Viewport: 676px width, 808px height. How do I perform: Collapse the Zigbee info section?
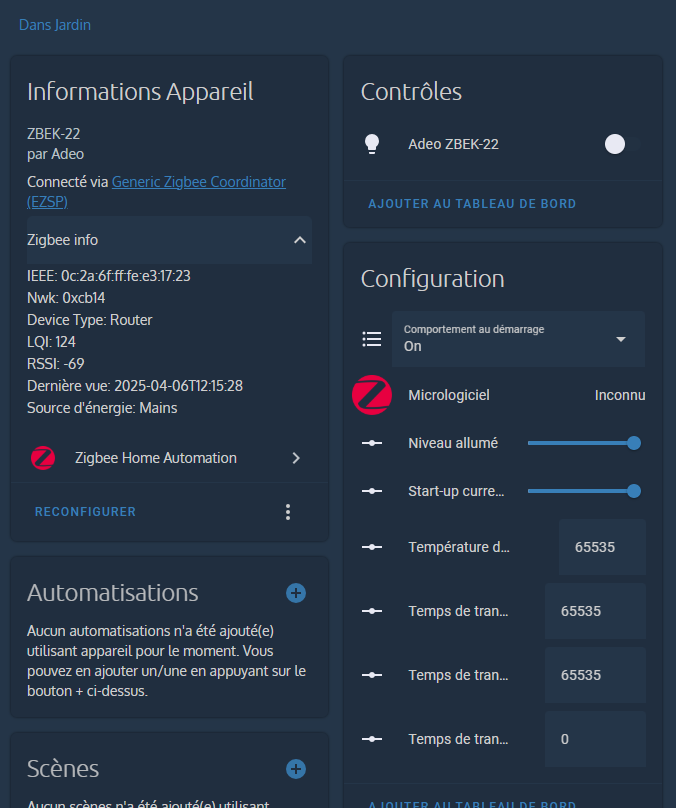click(299, 240)
